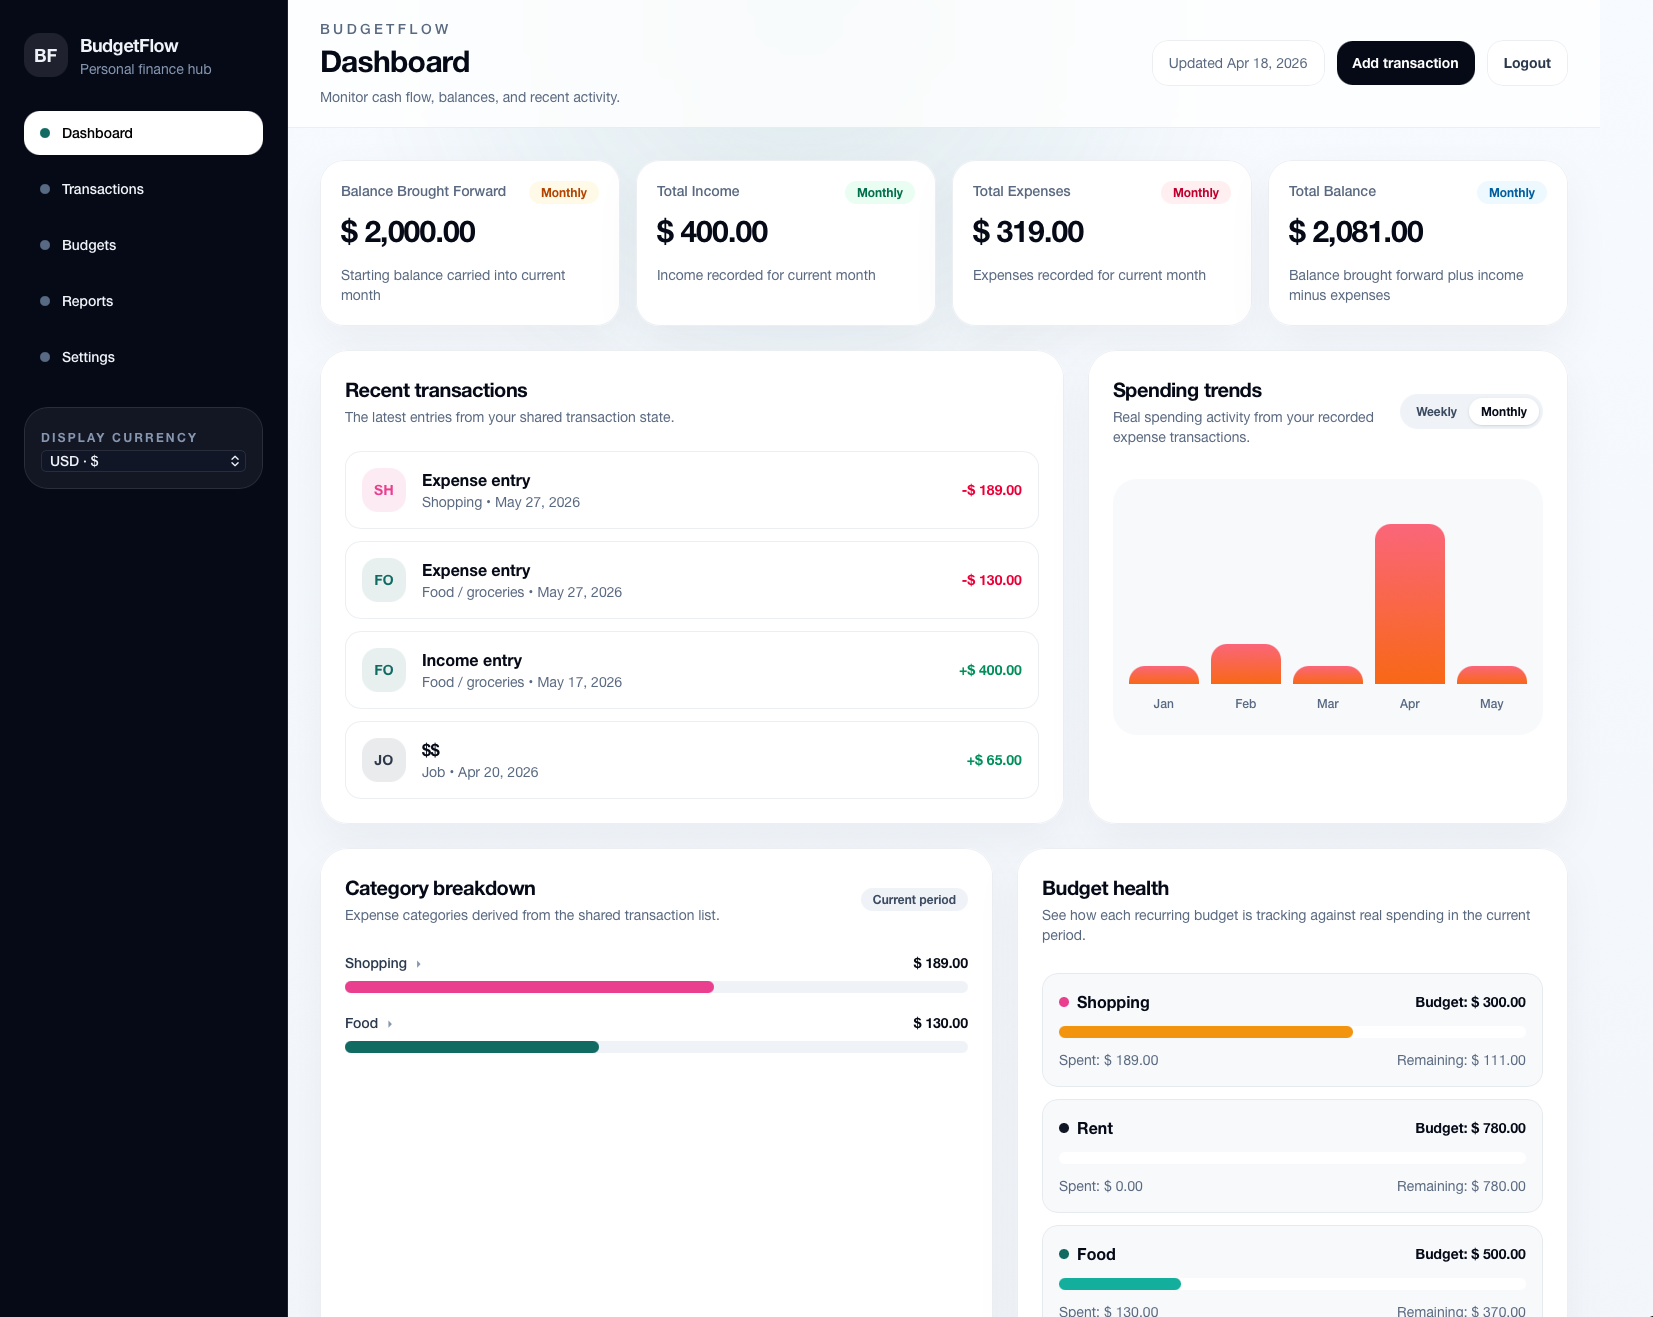The width and height of the screenshot is (1653, 1317).
Task: Click the Dashboard nav bullet icon
Action: click(45, 133)
